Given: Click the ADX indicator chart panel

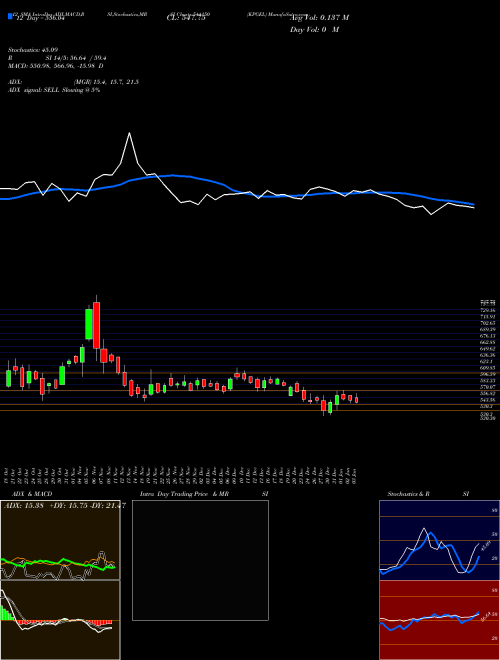Looking at the screenshot, I should [x=60, y=540].
